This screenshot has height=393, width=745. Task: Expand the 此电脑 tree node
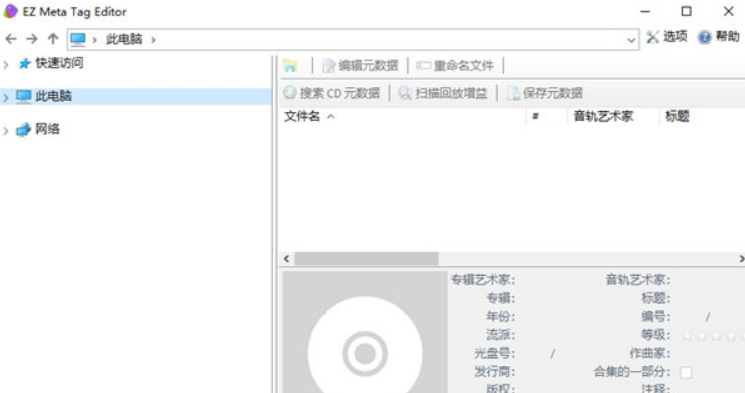coord(6,97)
